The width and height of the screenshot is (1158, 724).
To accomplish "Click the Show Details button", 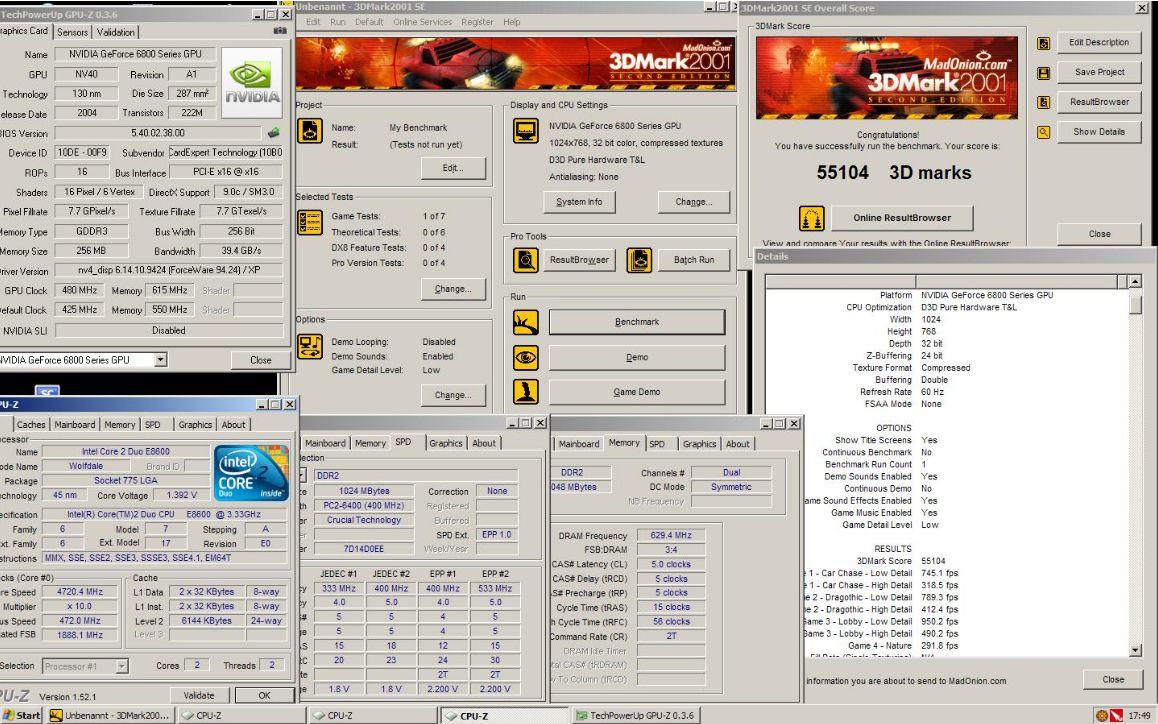I will pyautogui.click(x=1099, y=132).
